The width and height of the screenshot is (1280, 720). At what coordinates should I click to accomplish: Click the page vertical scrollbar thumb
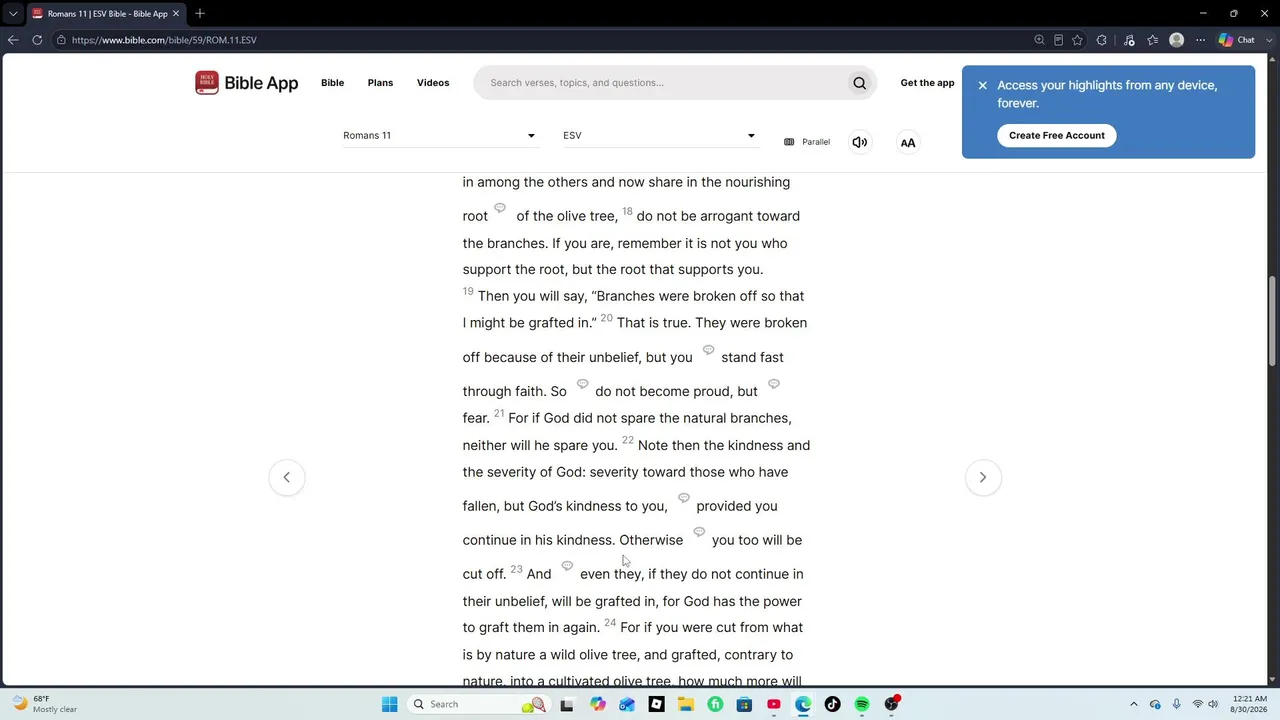[1273, 320]
